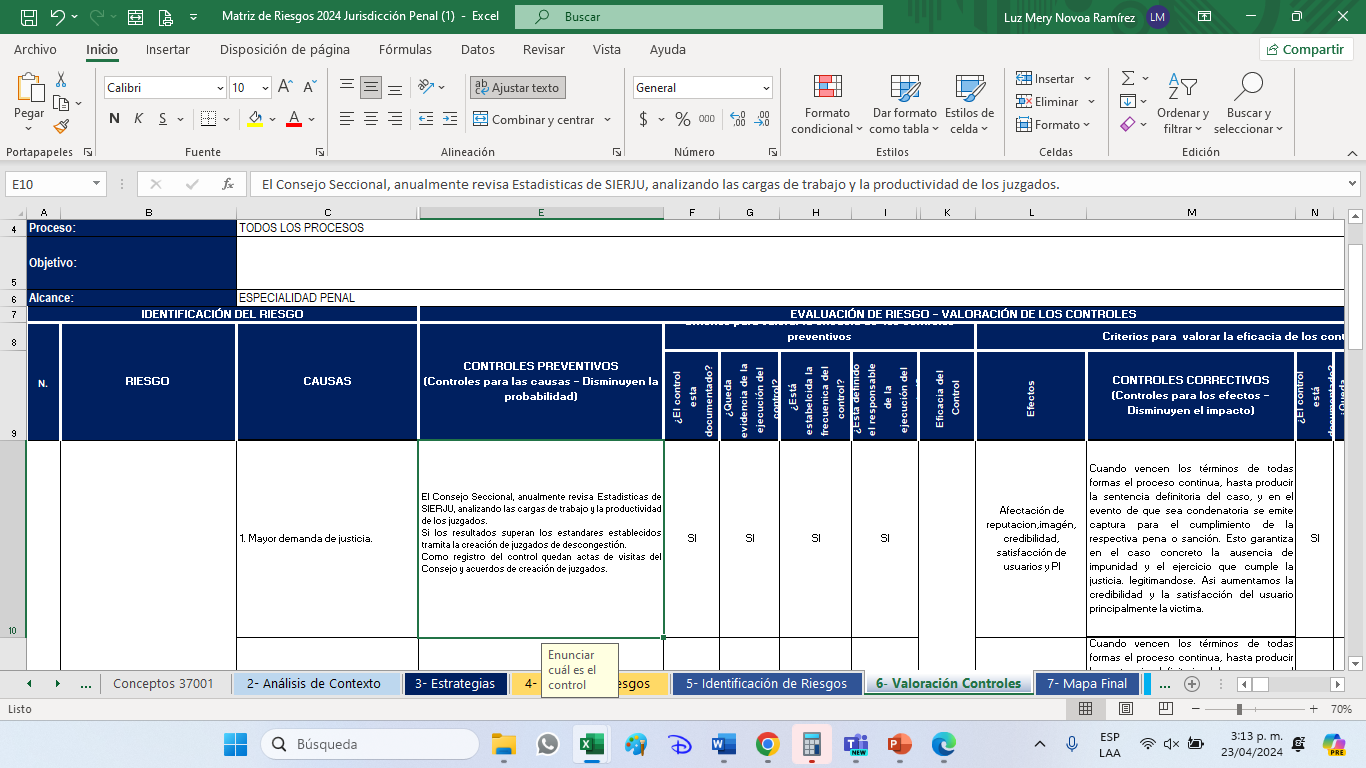Collapse the ribbon with chevron arrow
The width and height of the screenshot is (1366, 768).
tap(1351, 153)
